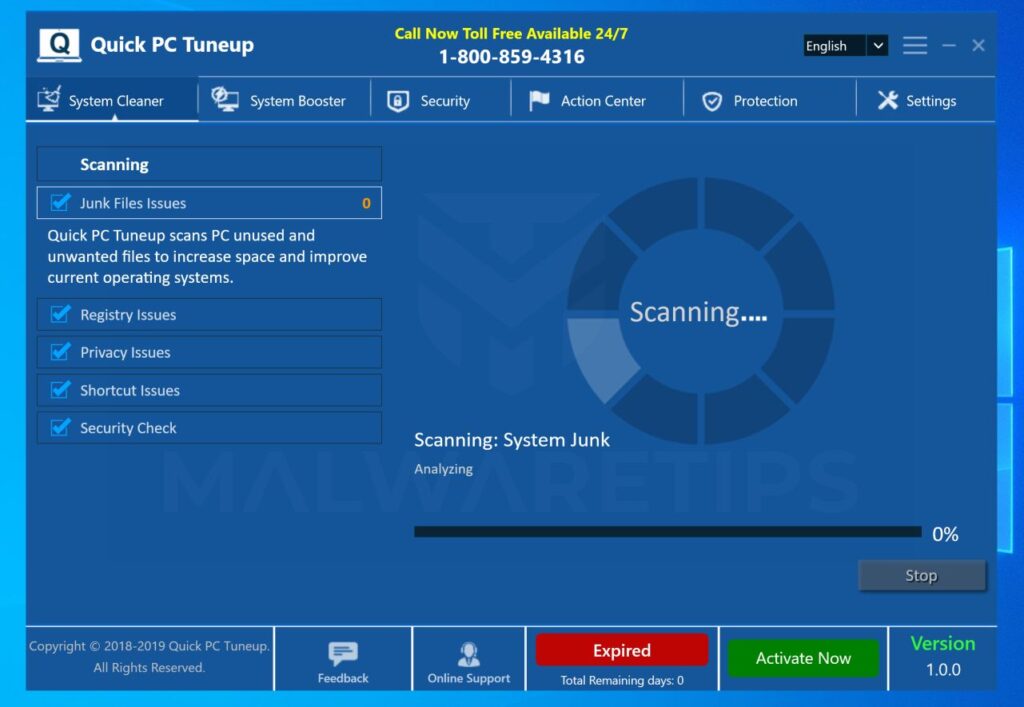Open the Protection tab

(x=770, y=100)
